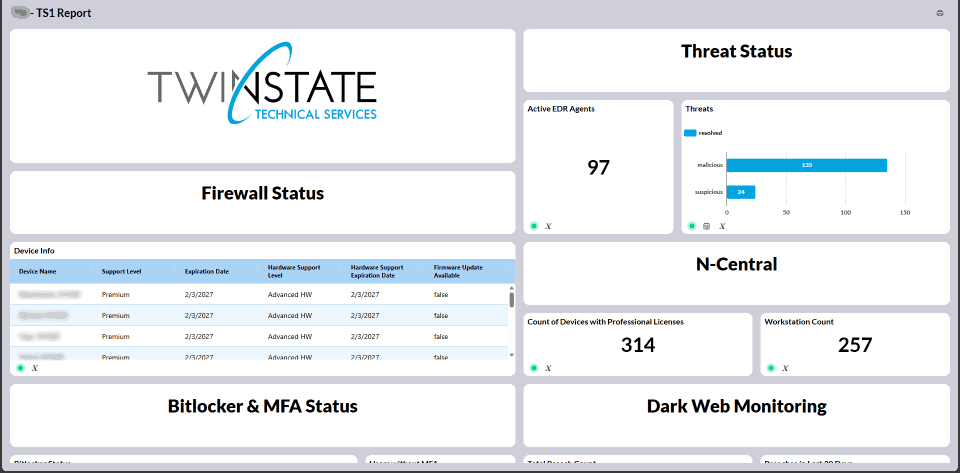Click the Threat Status heading

coord(737,51)
